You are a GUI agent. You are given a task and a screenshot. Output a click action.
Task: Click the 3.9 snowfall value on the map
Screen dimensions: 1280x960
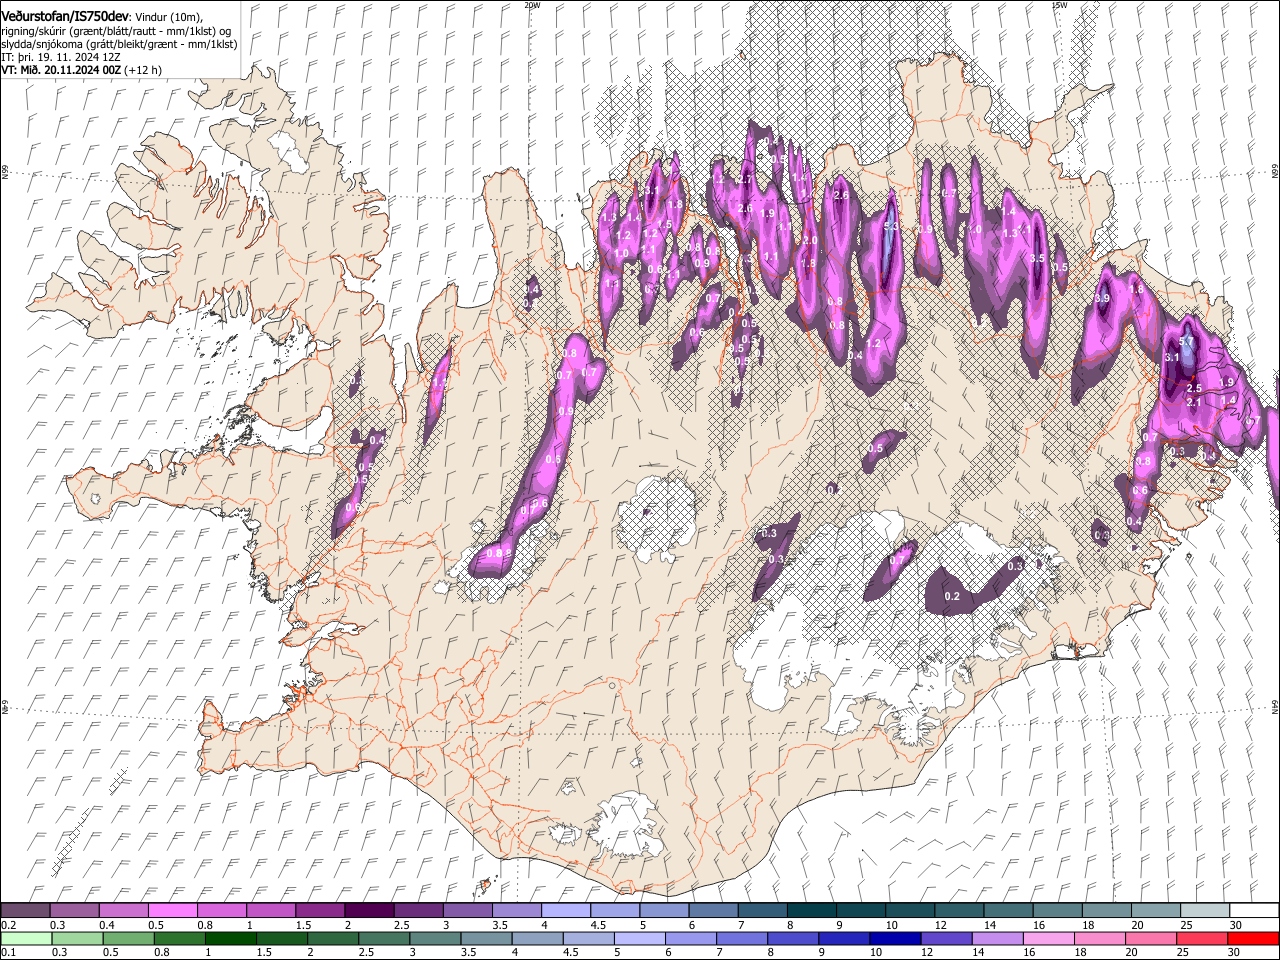tap(1103, 298)
